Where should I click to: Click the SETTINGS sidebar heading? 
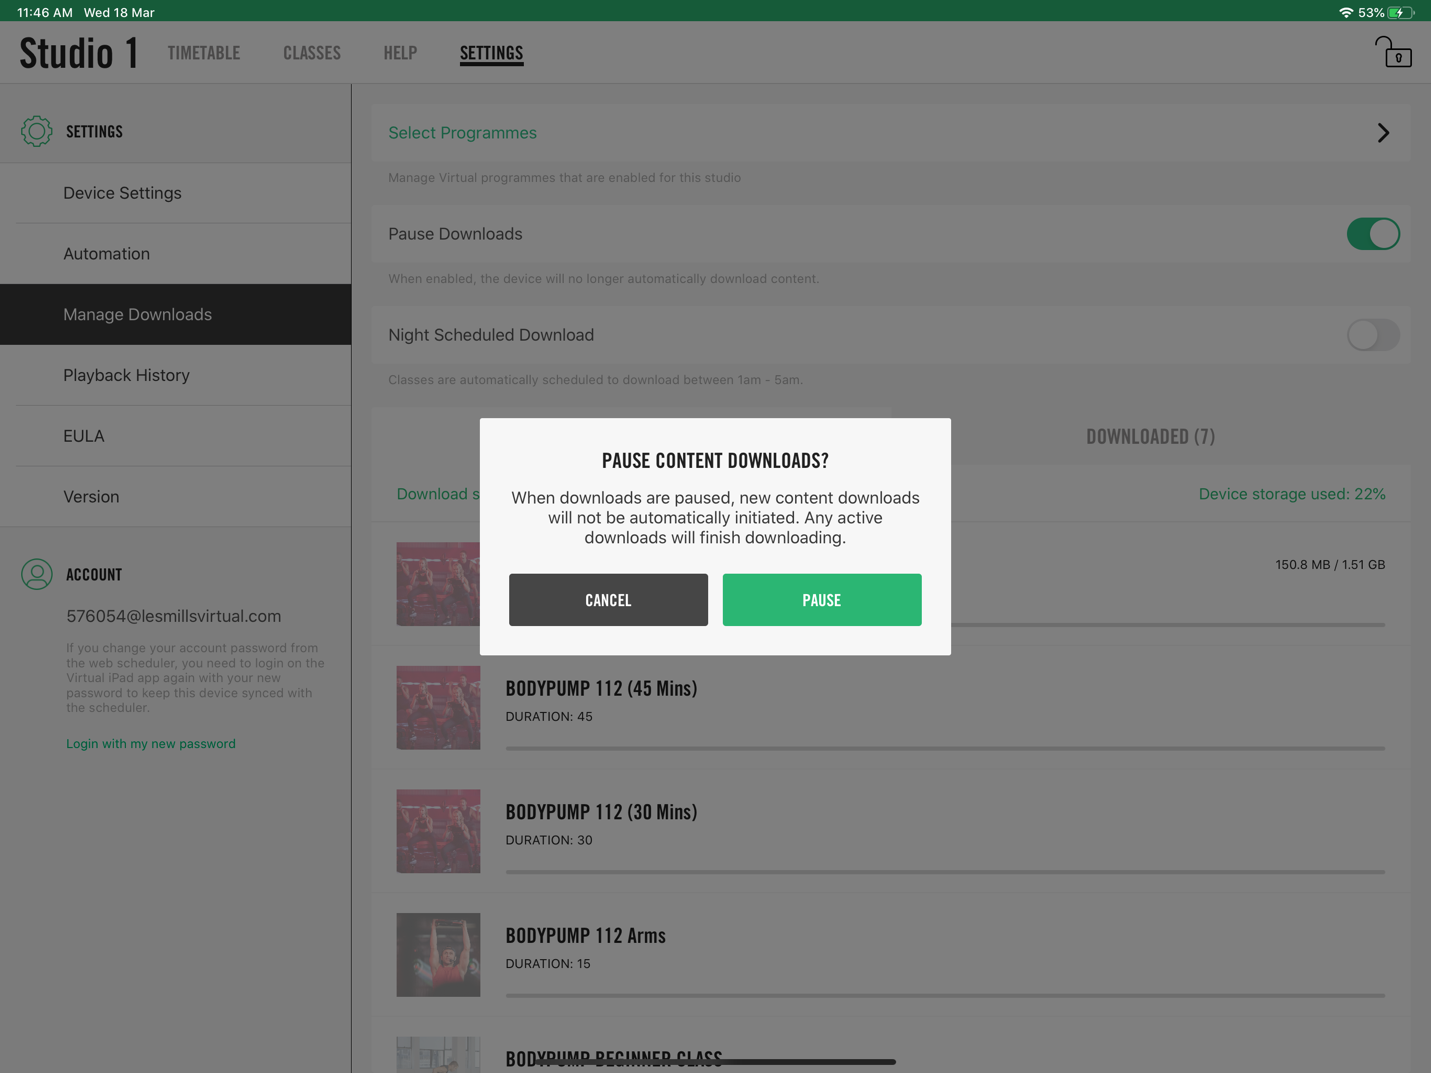pos(94,132)
